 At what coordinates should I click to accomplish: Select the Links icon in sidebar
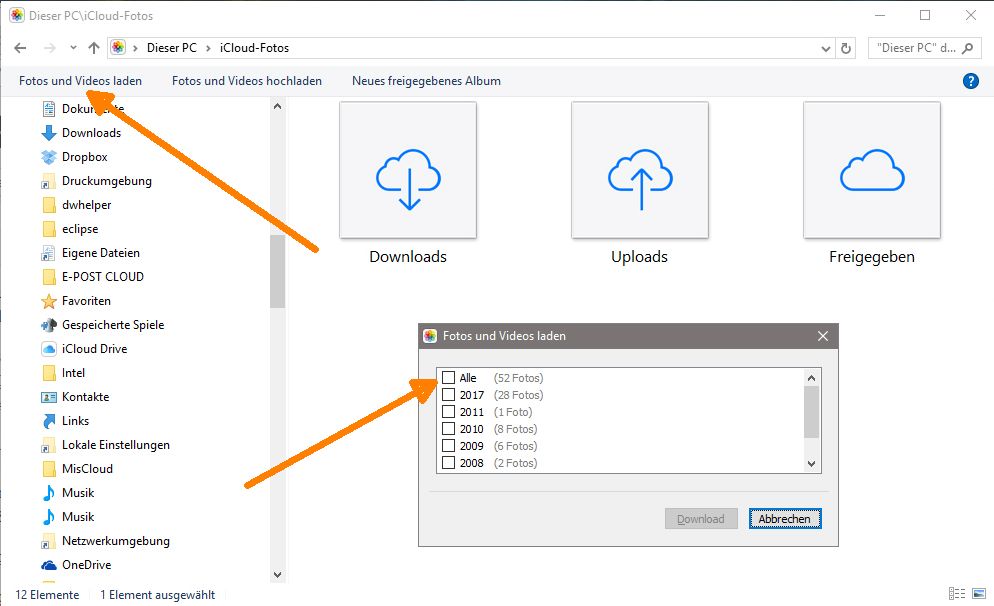tap(49, 421)
